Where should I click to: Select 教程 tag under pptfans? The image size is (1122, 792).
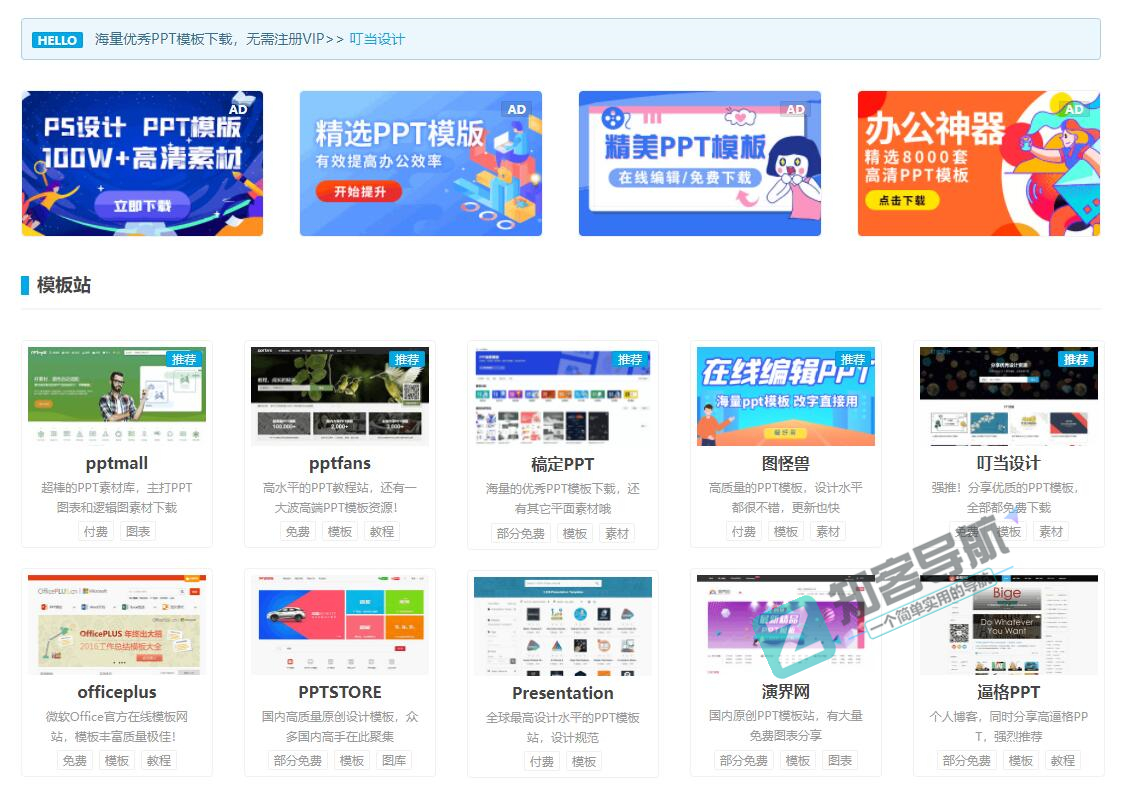(382, 532)
